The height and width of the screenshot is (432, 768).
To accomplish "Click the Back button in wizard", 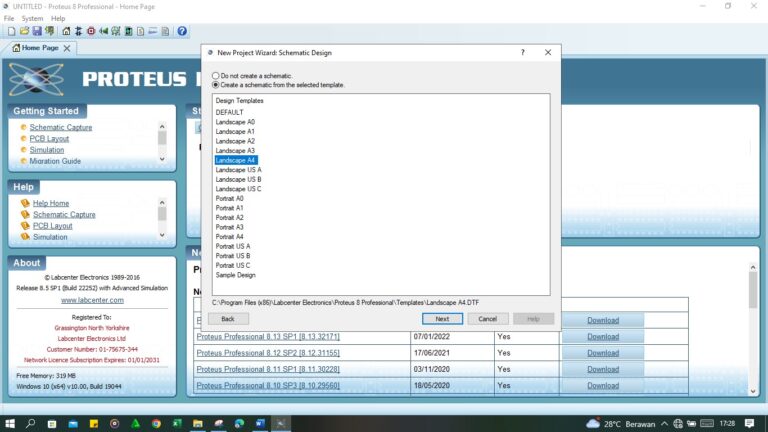I will (x=228, y=319).
